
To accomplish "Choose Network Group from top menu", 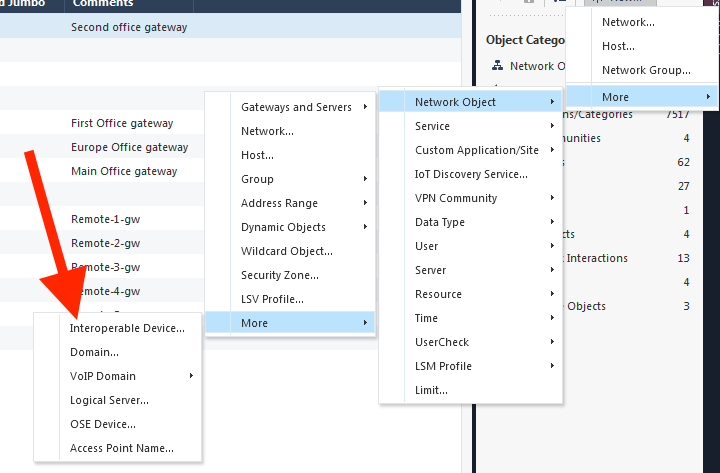I will (646, 70).
